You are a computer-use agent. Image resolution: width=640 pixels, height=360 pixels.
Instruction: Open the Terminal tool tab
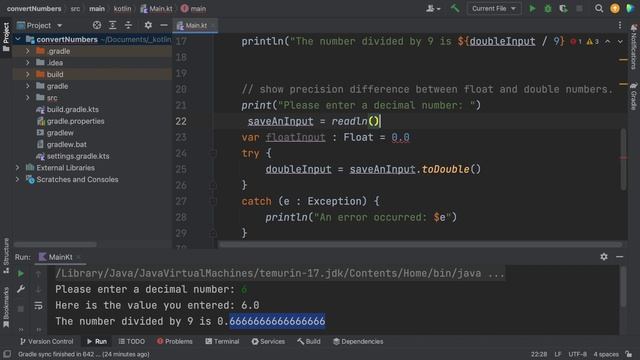click(x=222, y=342)
